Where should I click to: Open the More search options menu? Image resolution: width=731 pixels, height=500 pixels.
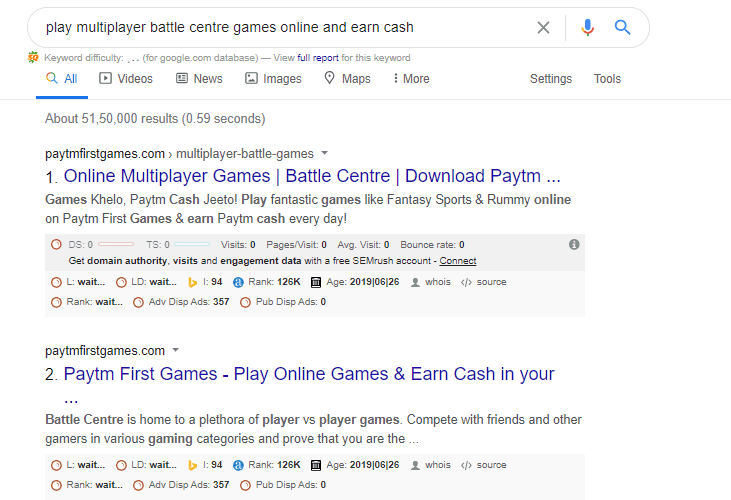(411, 79)
